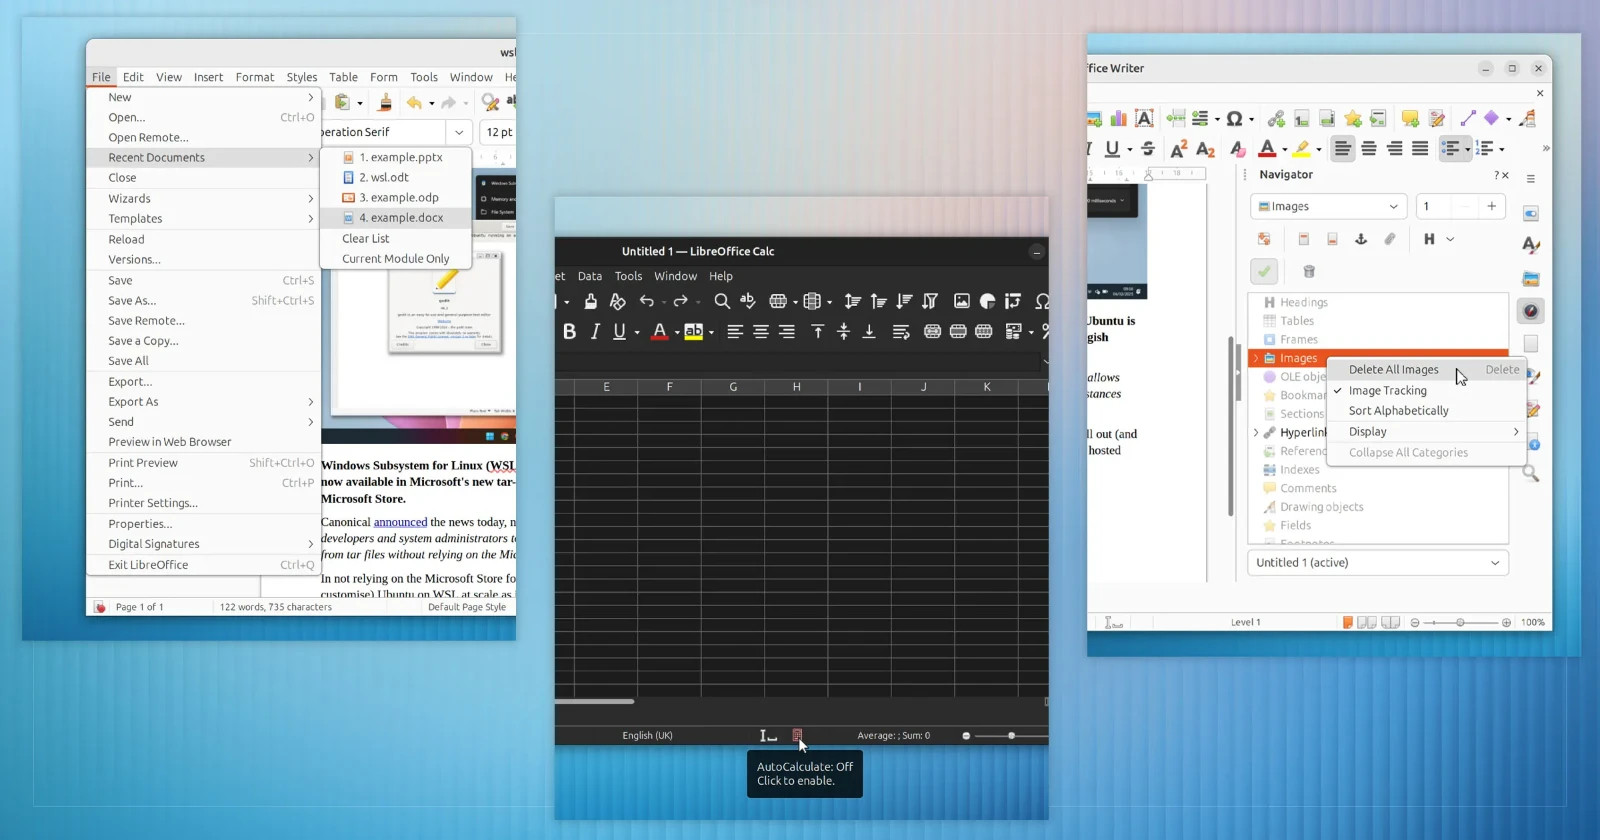This screenshot has height=840, width=1600.
Task: Toggle AutoCalculate in Calc status bar
Action: [797, 735]
